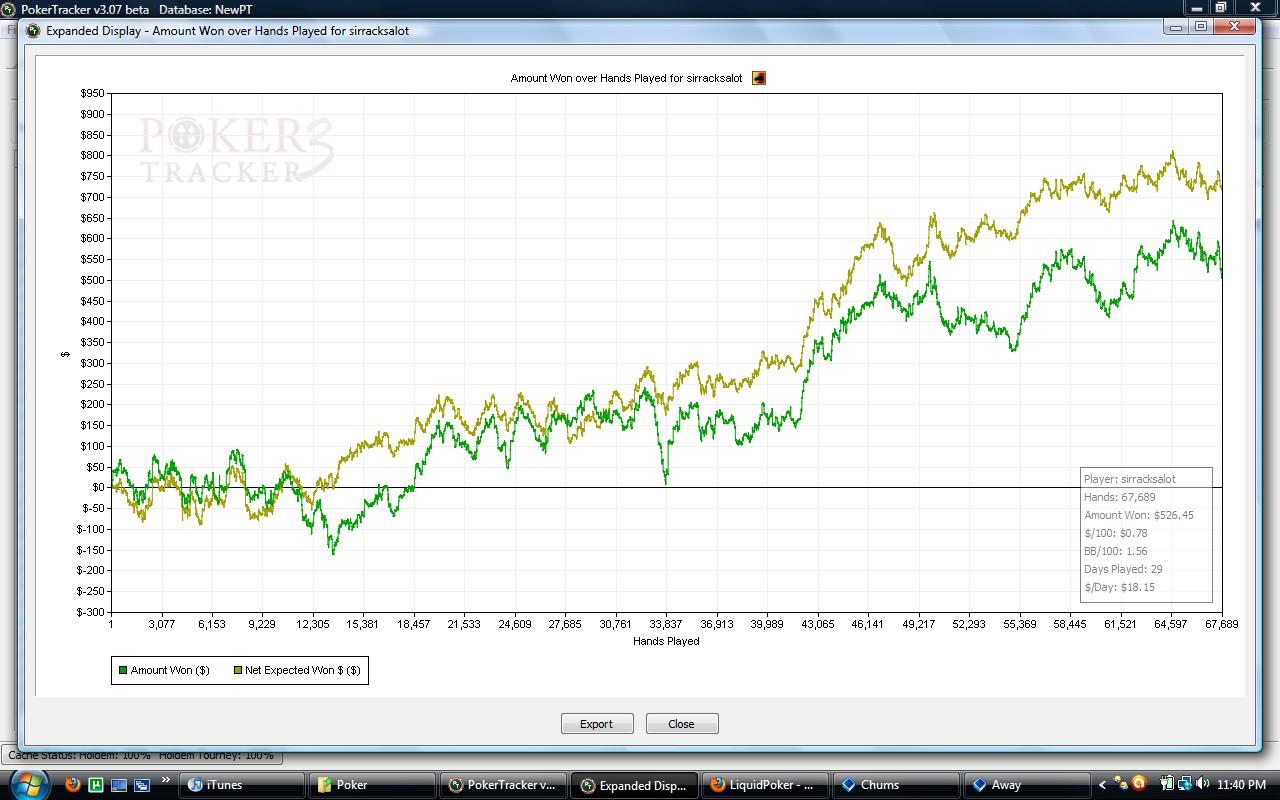The height and width of the screenshot is (800, 1280).
Task: Toggle the Net Expected Won $ legend entry
Action: click(x=297, y=670)
